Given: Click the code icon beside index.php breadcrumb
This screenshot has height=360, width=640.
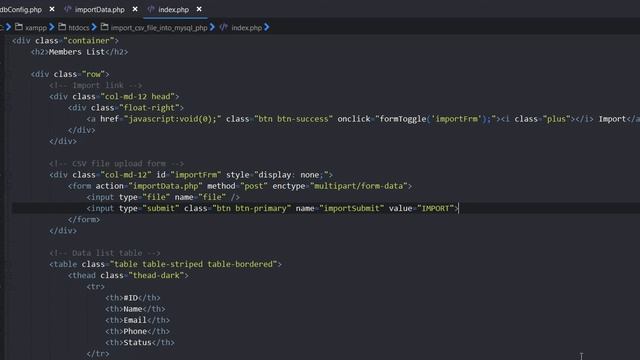Looking at the screenshot, I should click(224, 27).
